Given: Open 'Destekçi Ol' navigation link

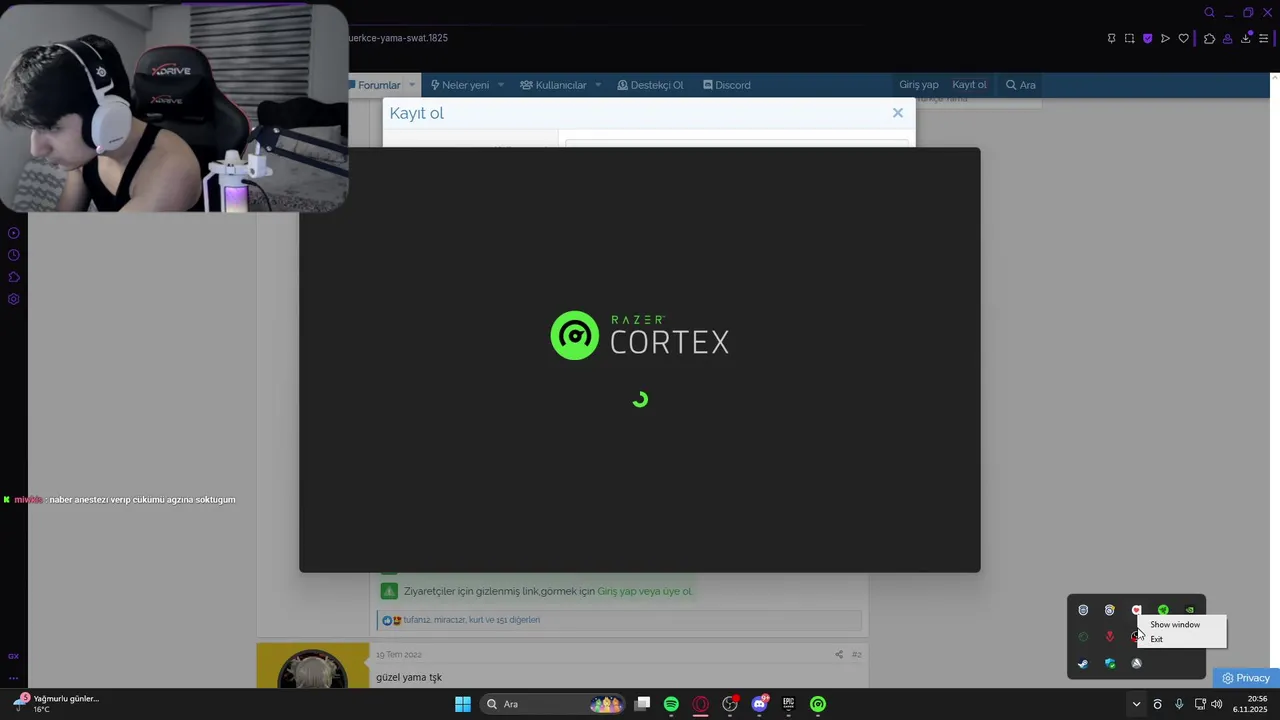Looking at the screenshot, I should click(x=650, y=85).
